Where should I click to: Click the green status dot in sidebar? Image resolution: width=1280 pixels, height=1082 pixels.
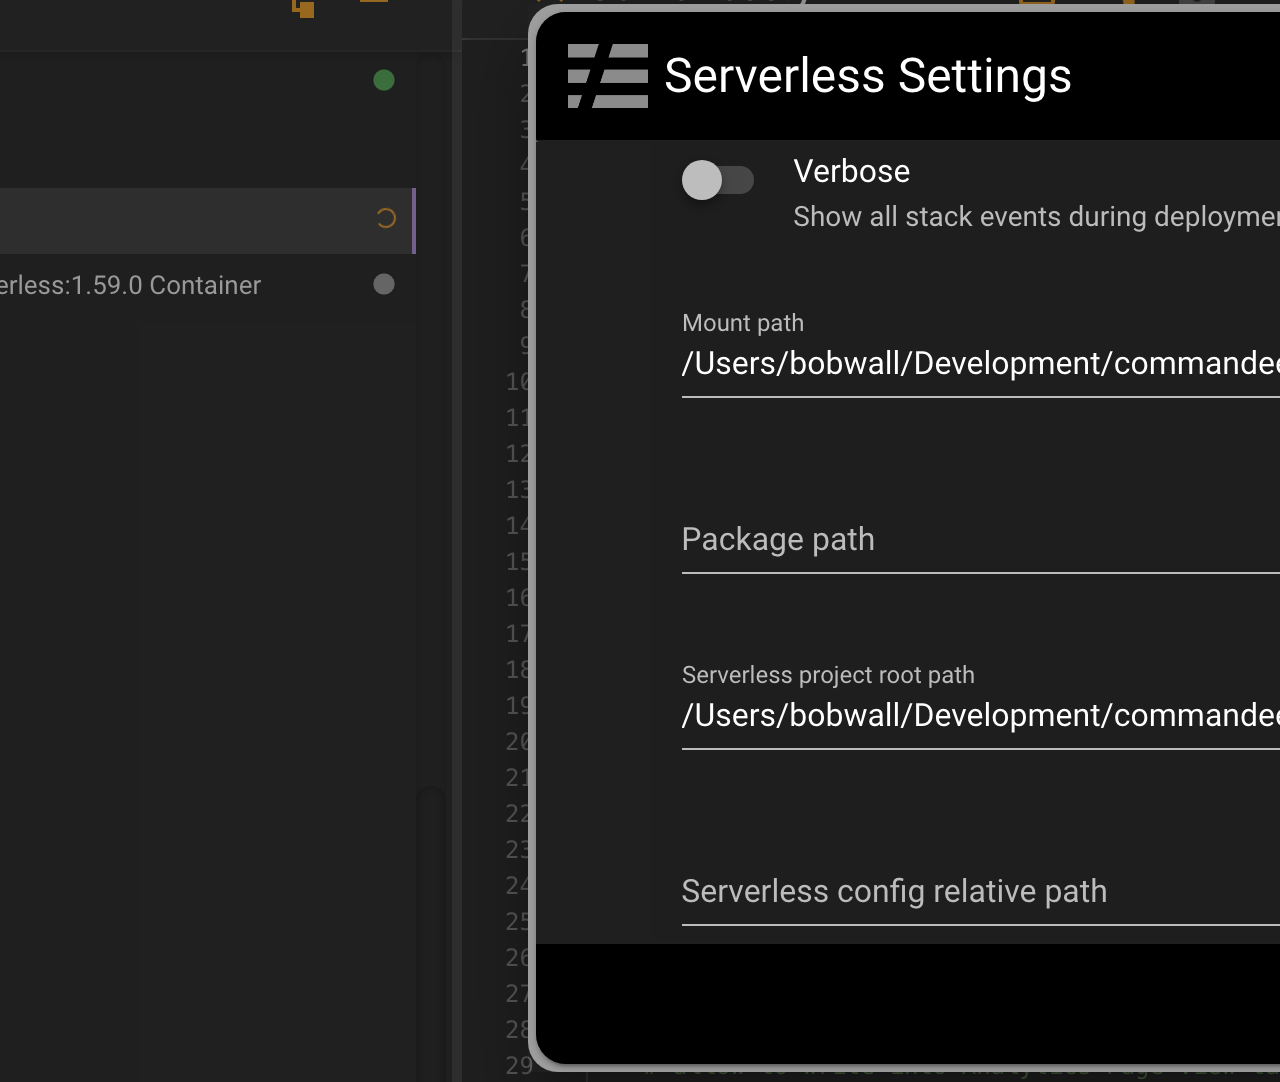[384, 80]
